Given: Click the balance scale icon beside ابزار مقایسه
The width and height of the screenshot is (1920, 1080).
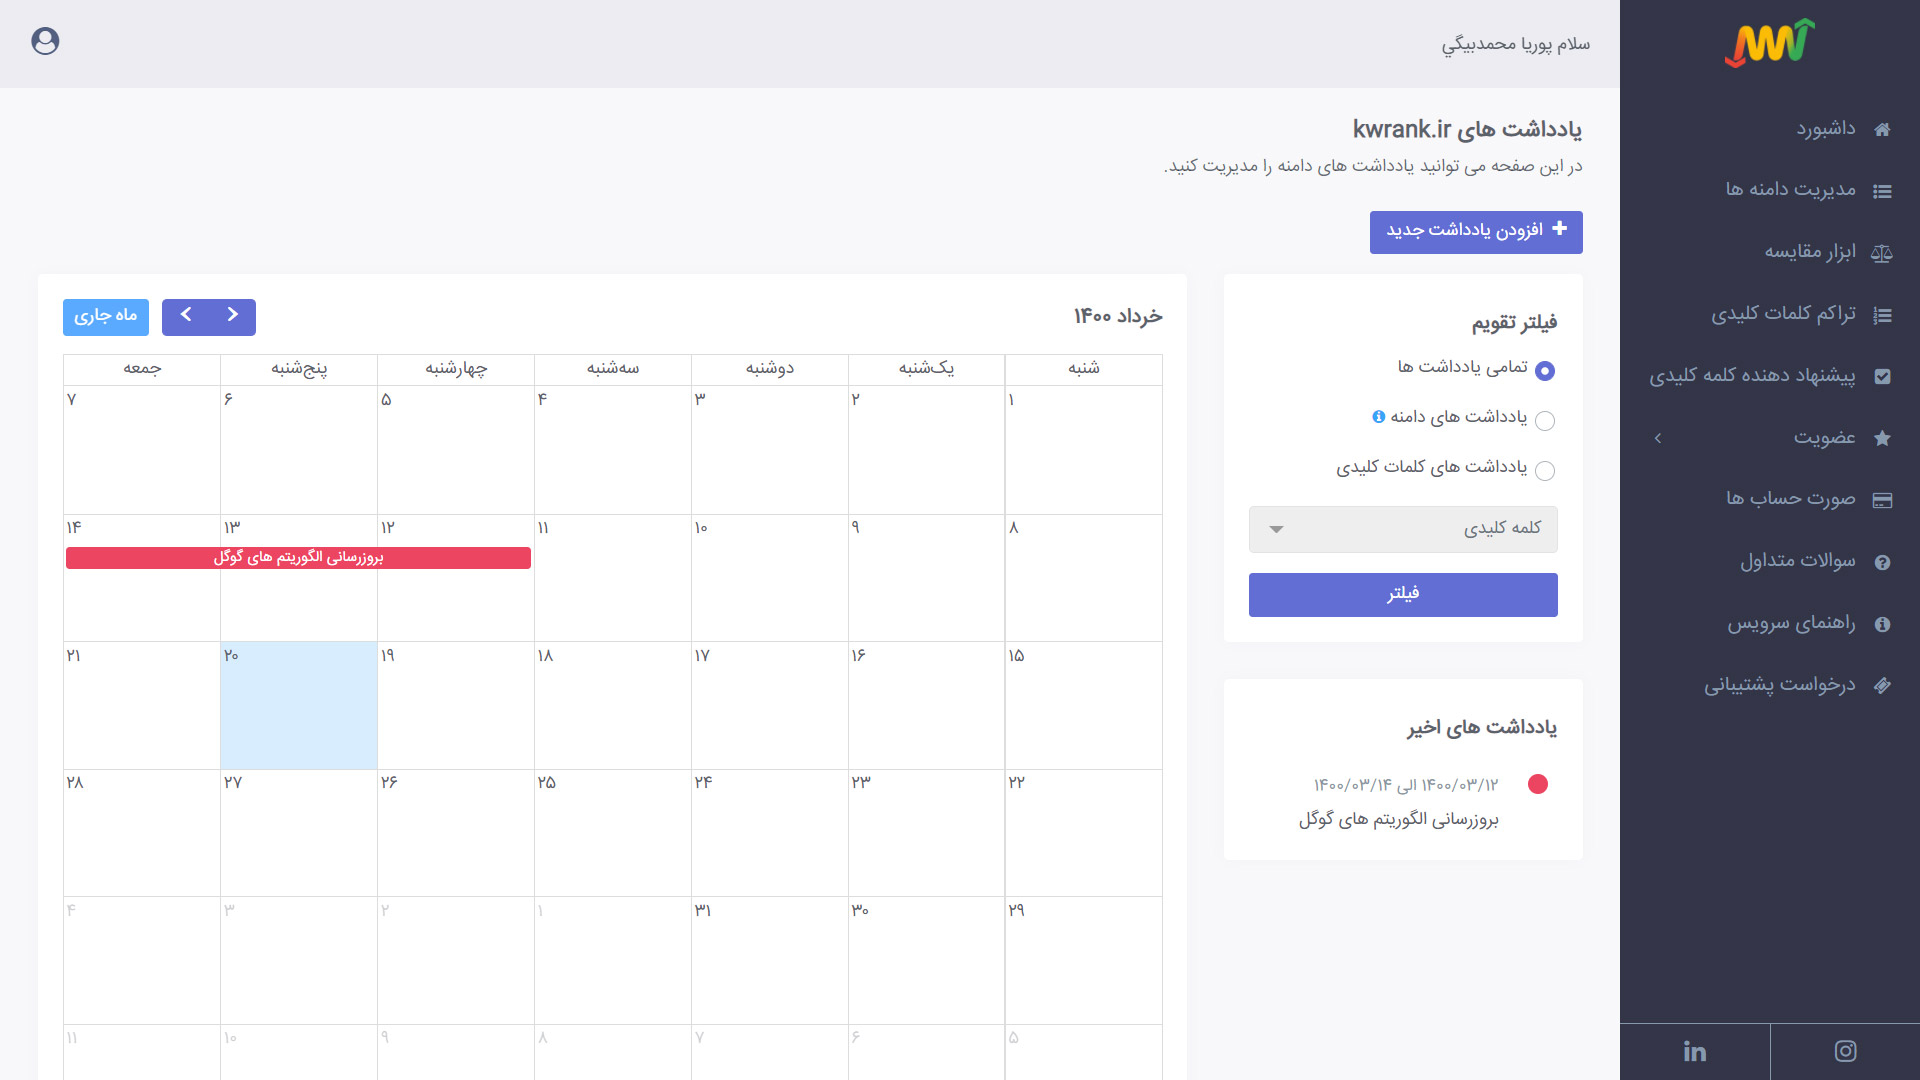Looking at the screenshot, I should pyautogui.click(x=1882, y=253).
